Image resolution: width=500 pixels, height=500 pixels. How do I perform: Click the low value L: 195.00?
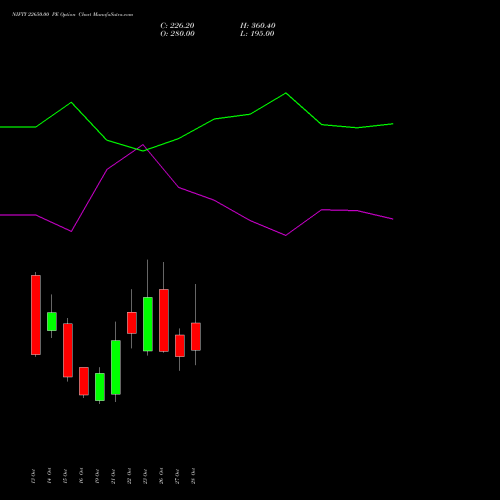point(257,34)
